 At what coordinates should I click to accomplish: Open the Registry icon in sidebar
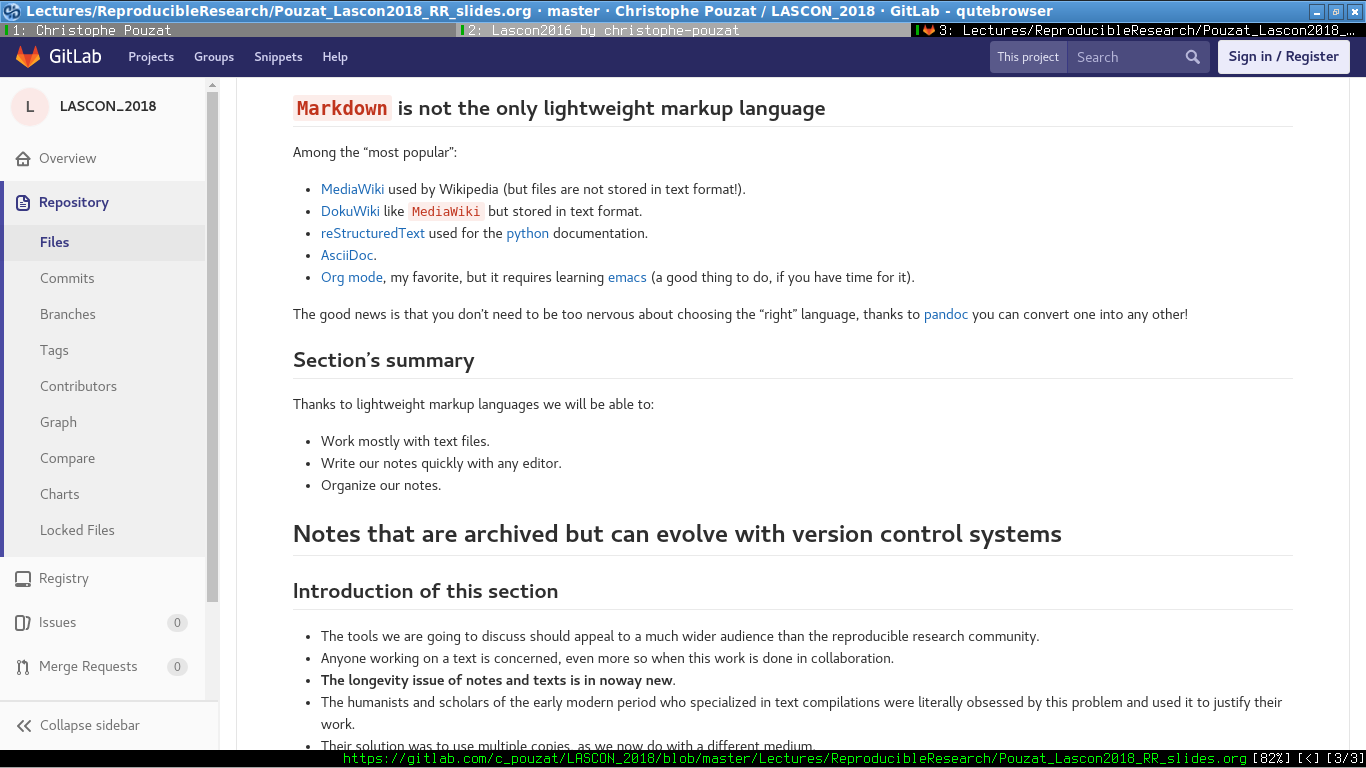tap(23, 579)
